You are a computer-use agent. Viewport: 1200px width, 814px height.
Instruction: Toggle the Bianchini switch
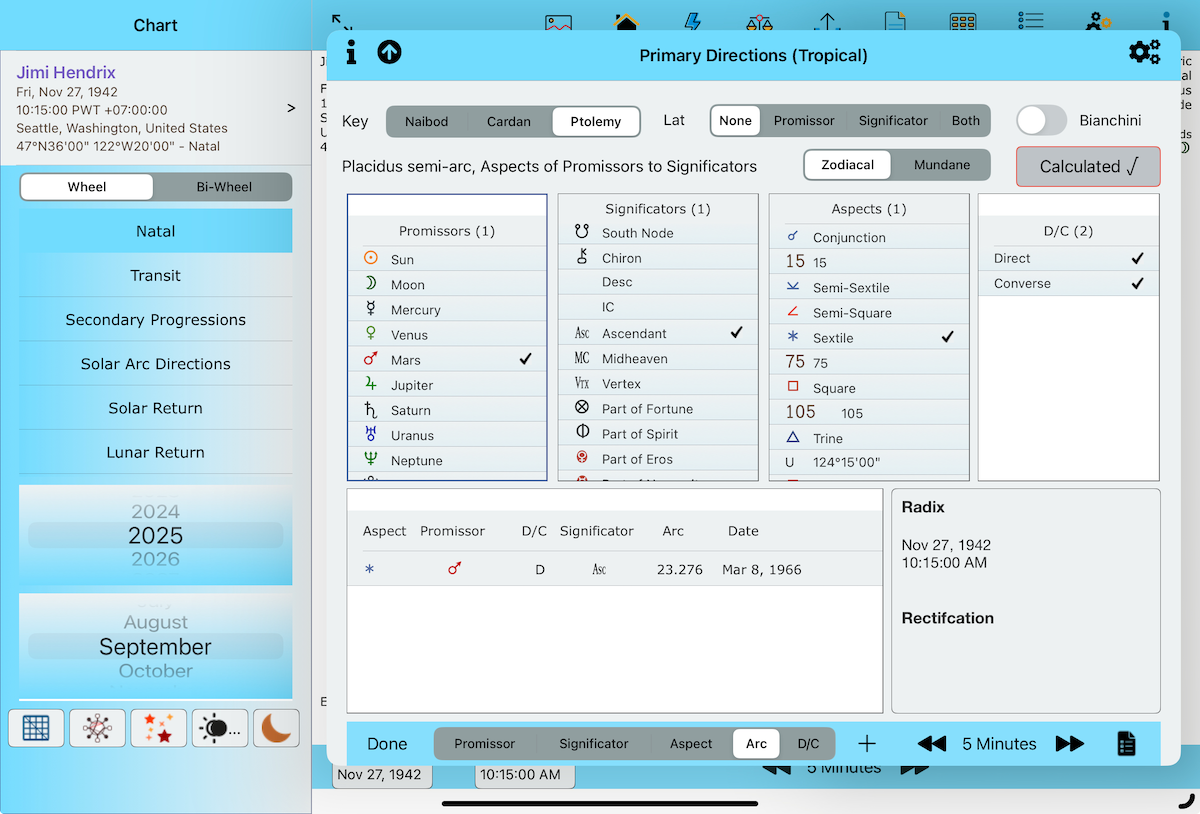point(1042,120)
